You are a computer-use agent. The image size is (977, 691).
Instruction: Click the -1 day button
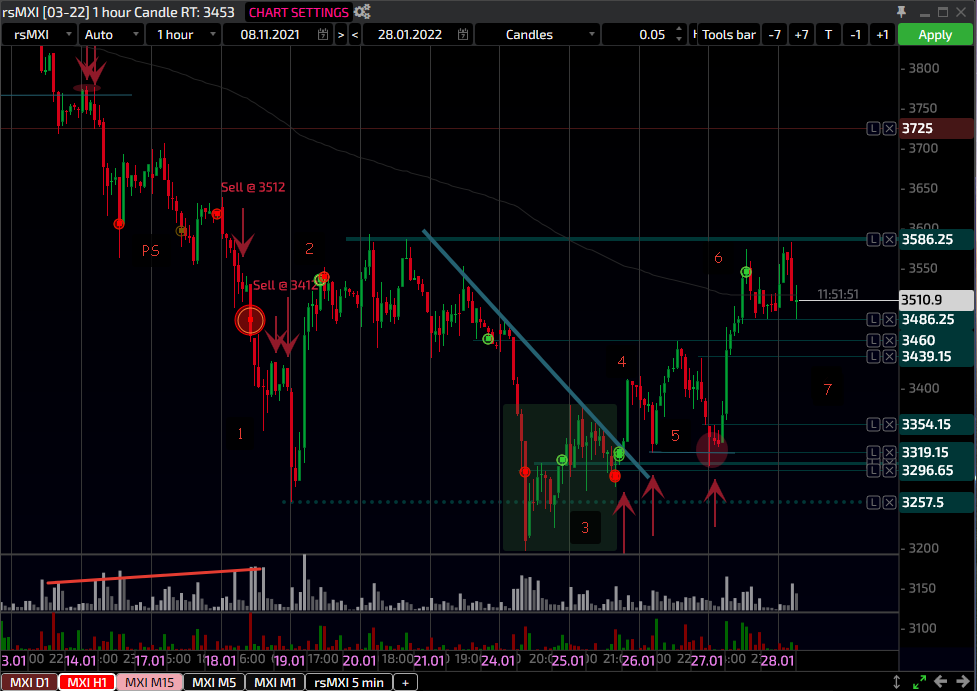(855, 35)
